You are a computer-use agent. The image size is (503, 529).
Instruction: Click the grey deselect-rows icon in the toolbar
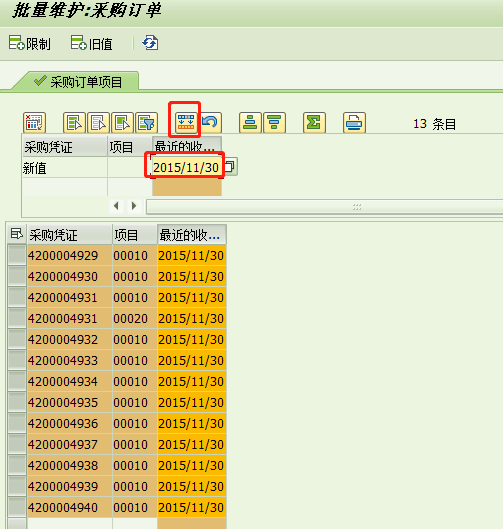(98, 122)
